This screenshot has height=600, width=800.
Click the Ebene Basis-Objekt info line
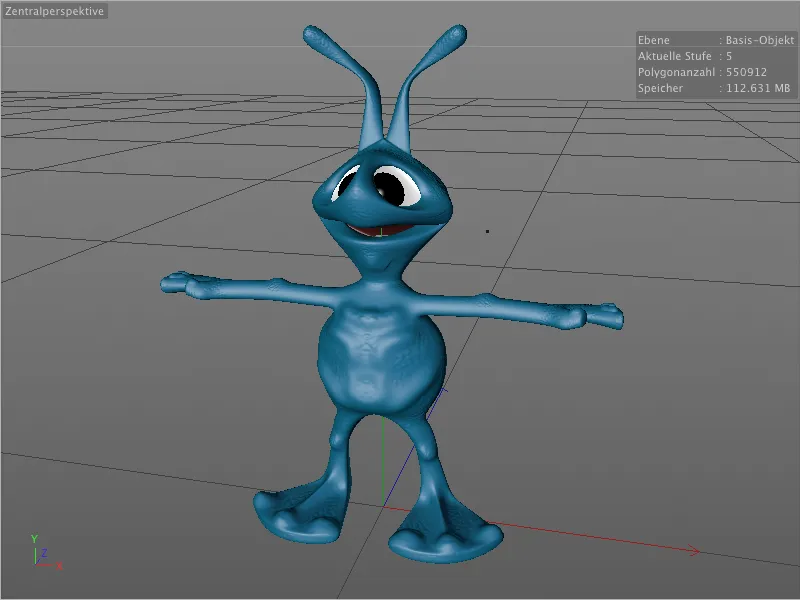[716, 40]
